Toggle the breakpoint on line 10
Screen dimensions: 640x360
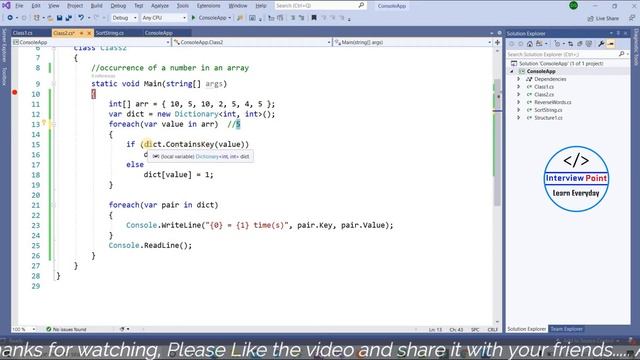point(15,93)
